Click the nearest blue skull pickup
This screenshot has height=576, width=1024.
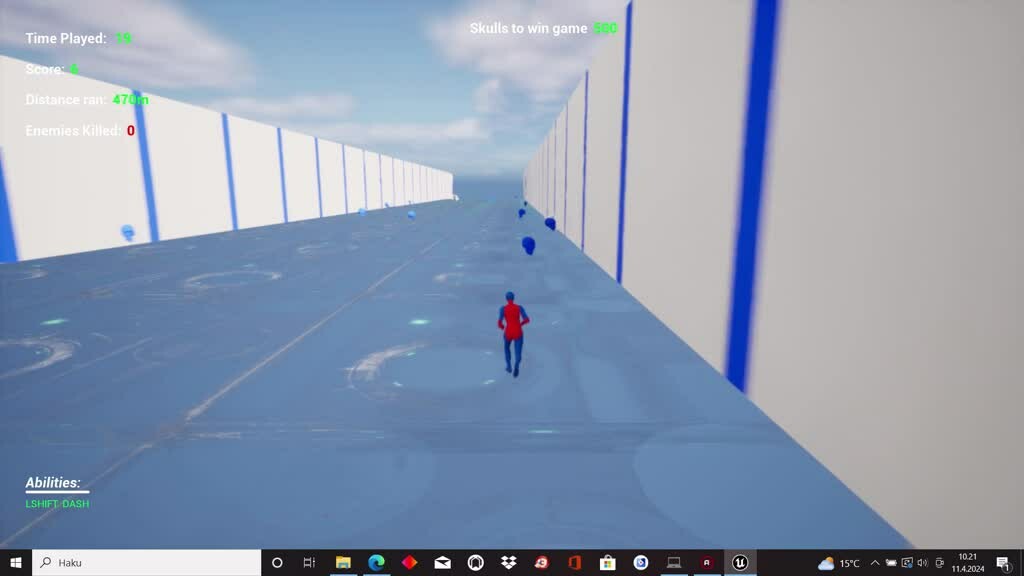[x=528, y=244]
